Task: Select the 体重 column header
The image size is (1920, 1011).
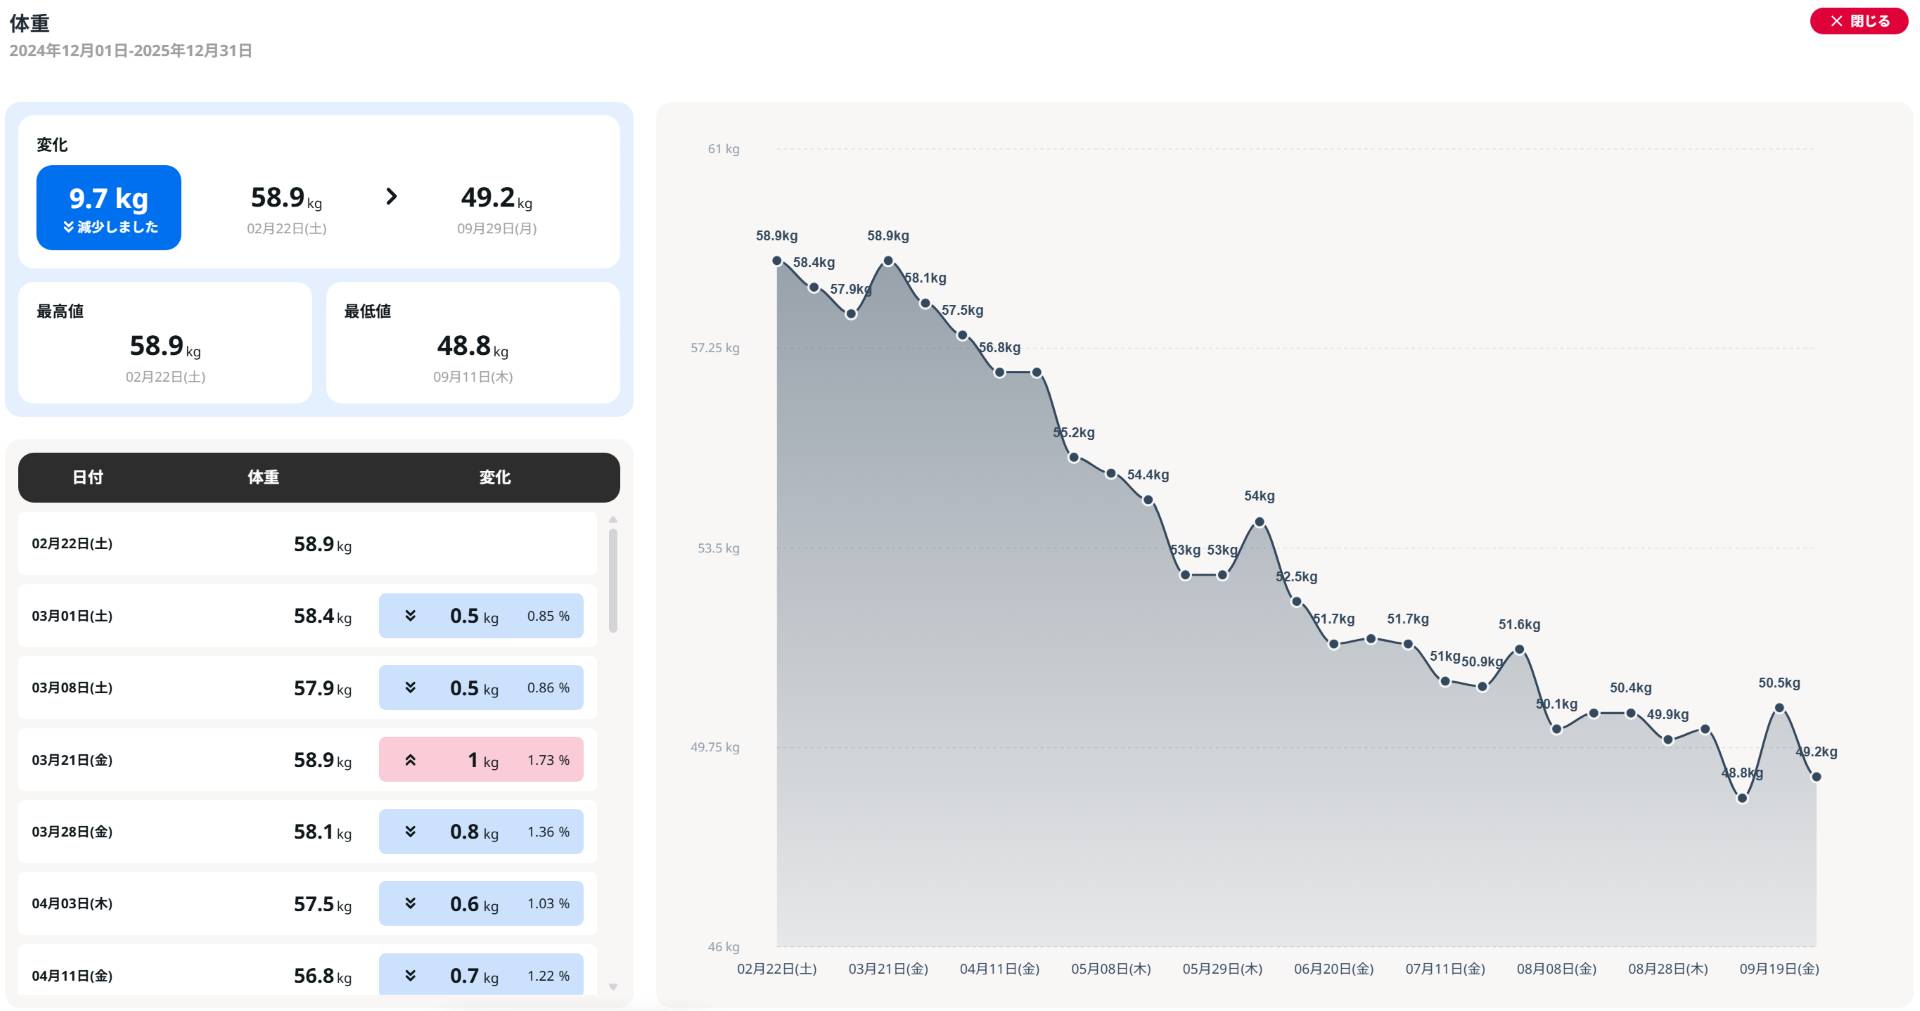Action: [264, 478]
